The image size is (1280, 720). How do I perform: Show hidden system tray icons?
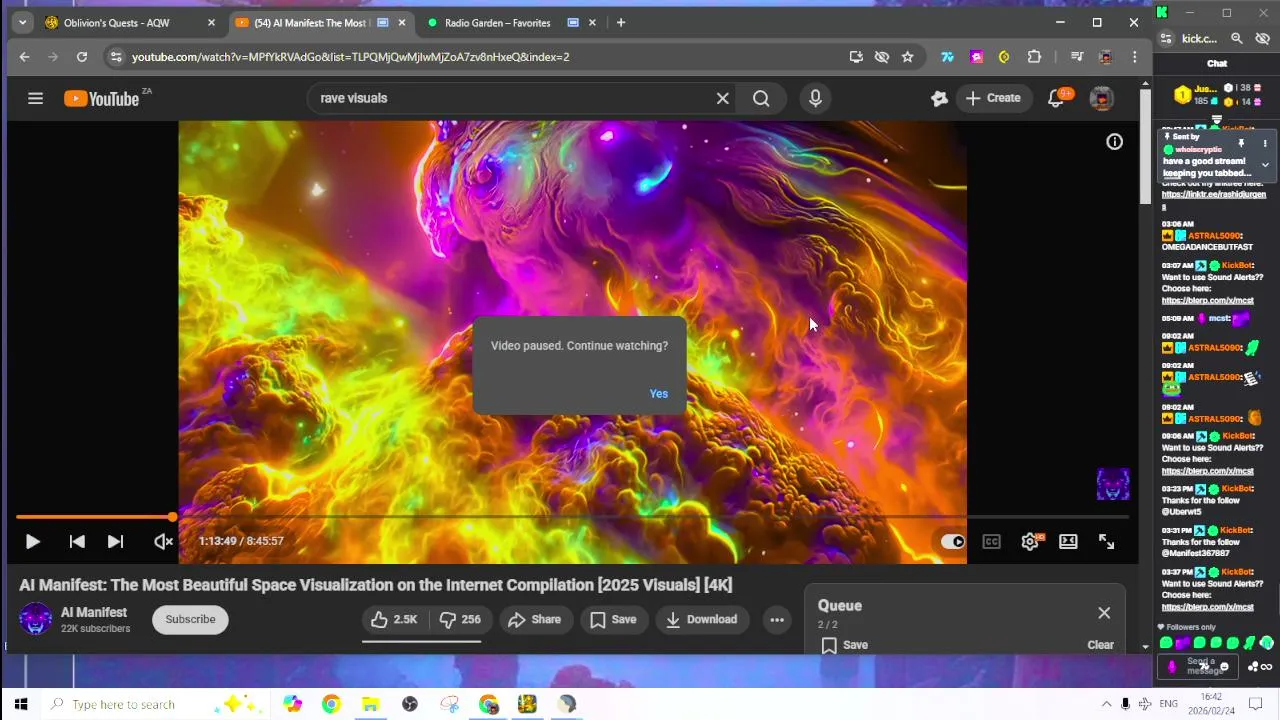(1106, 704)
